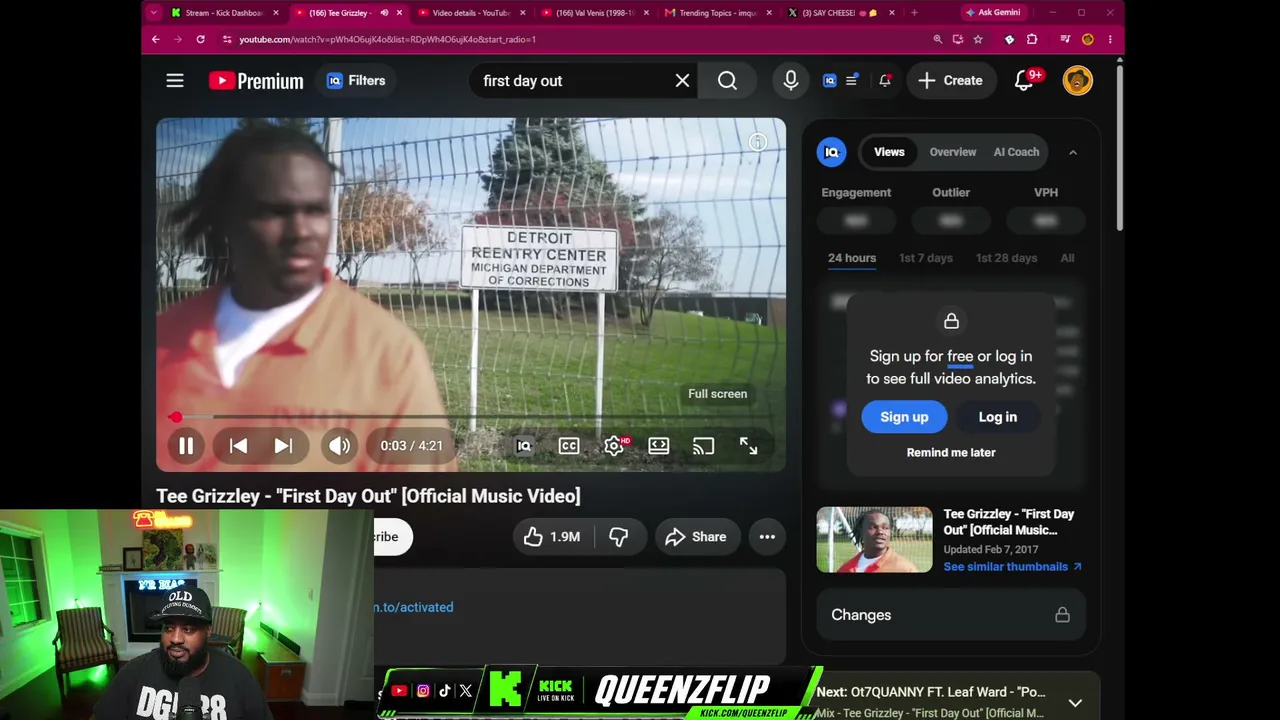
Task: Pause the video playback
Action: pos(186,446)
